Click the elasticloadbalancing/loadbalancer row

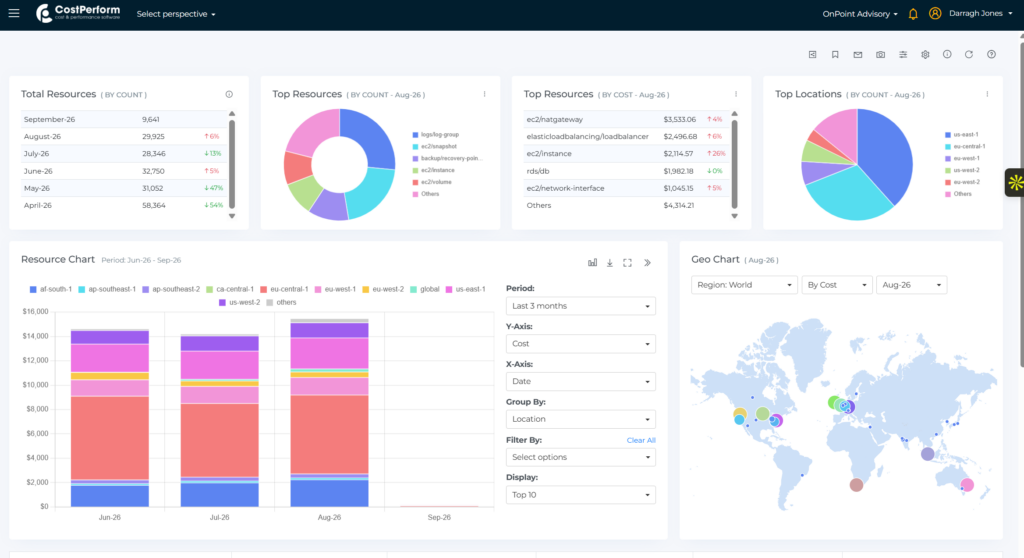[626, 137]
